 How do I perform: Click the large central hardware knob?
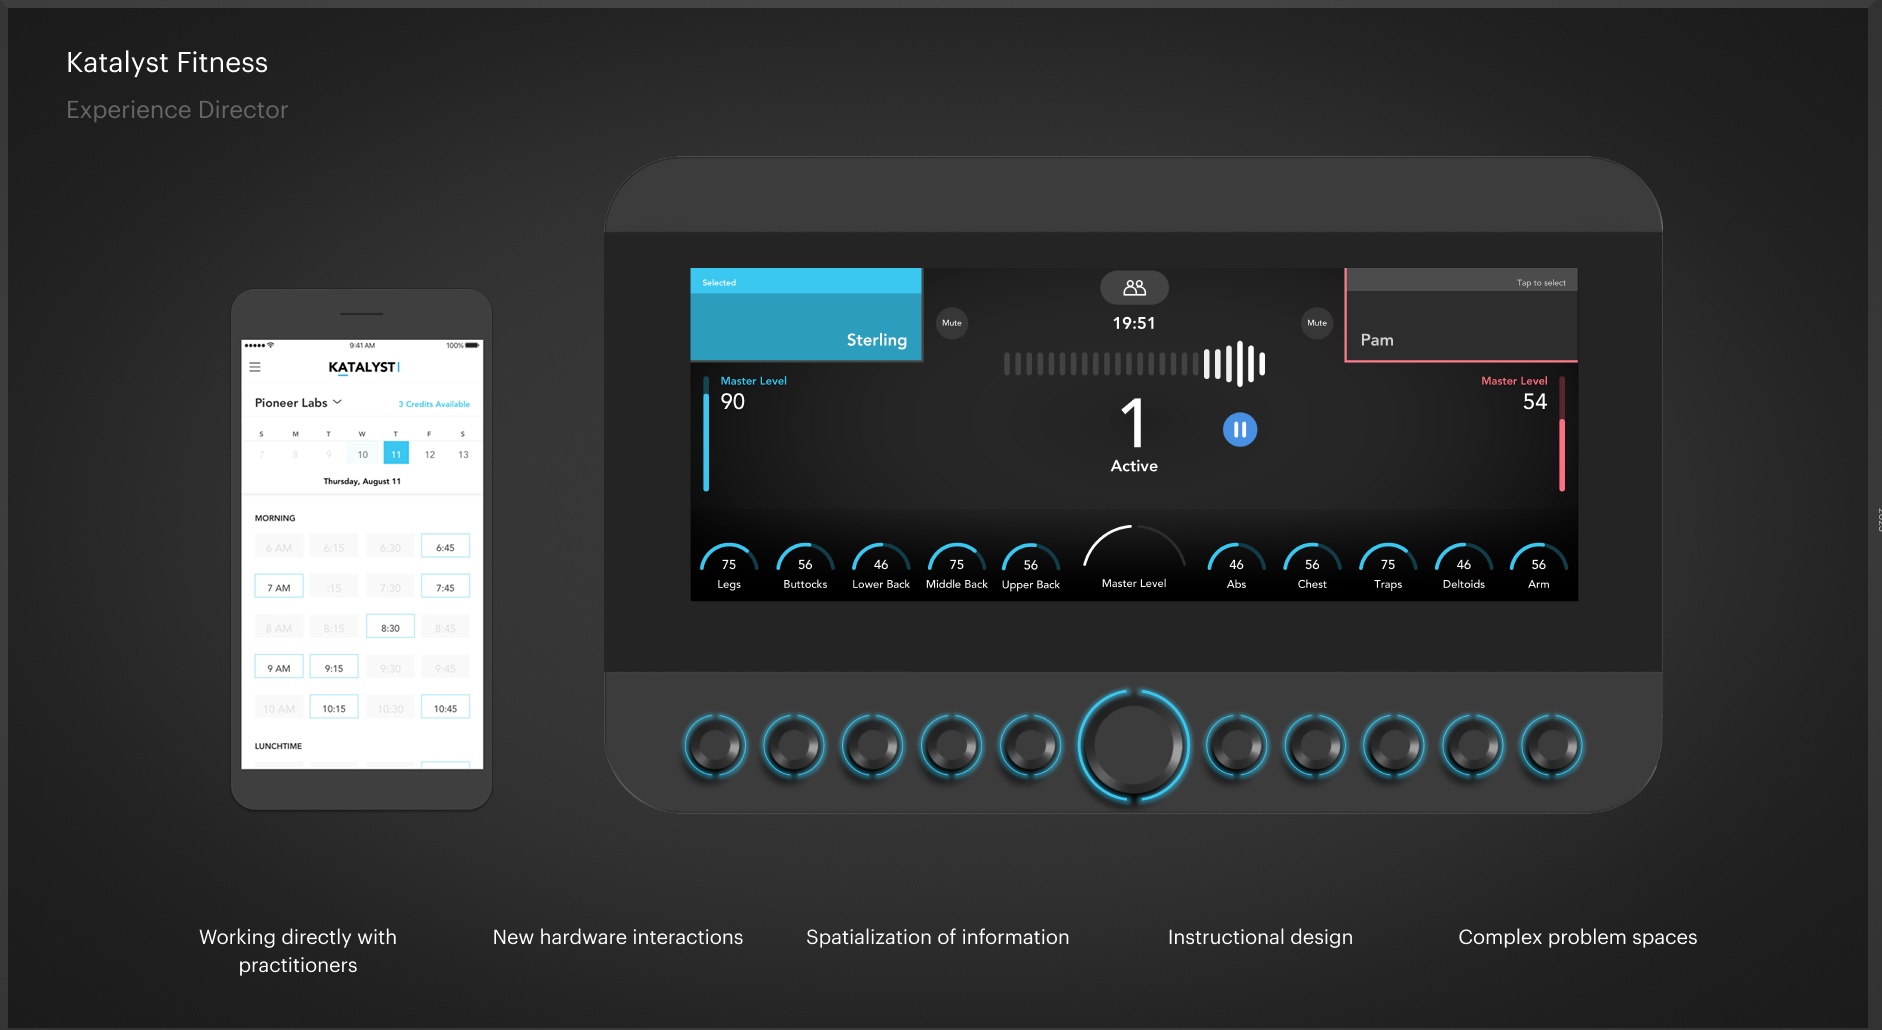coord(1134,745)
